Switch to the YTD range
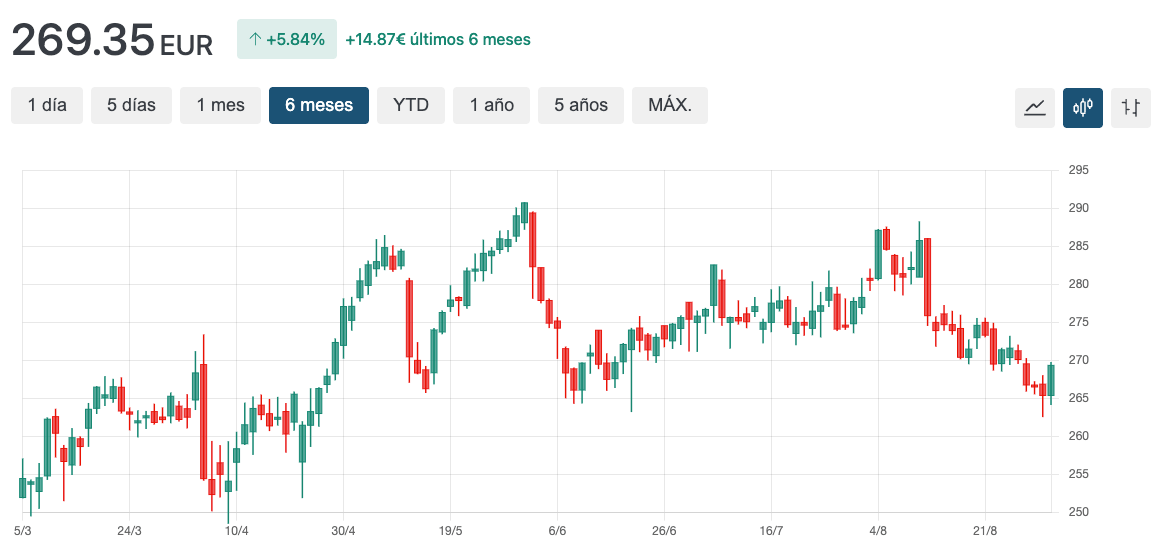Image resolution: width=1163 pixels, height=552 pixels. pos(411,105)
